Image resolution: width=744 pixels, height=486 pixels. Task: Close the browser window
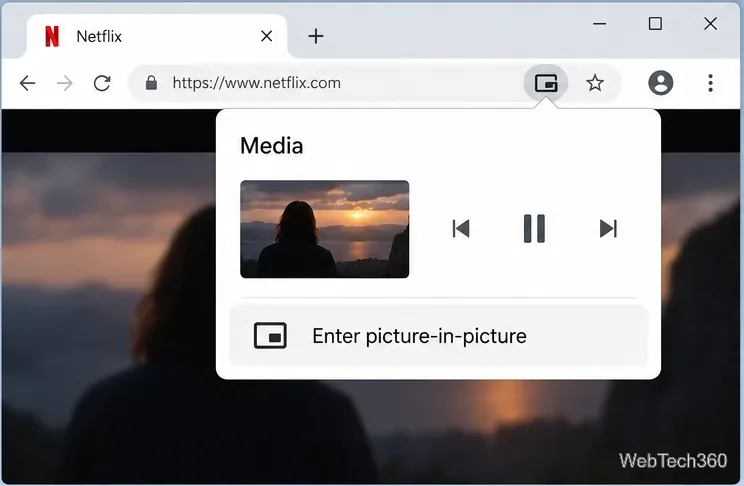[x=710, y=24]
